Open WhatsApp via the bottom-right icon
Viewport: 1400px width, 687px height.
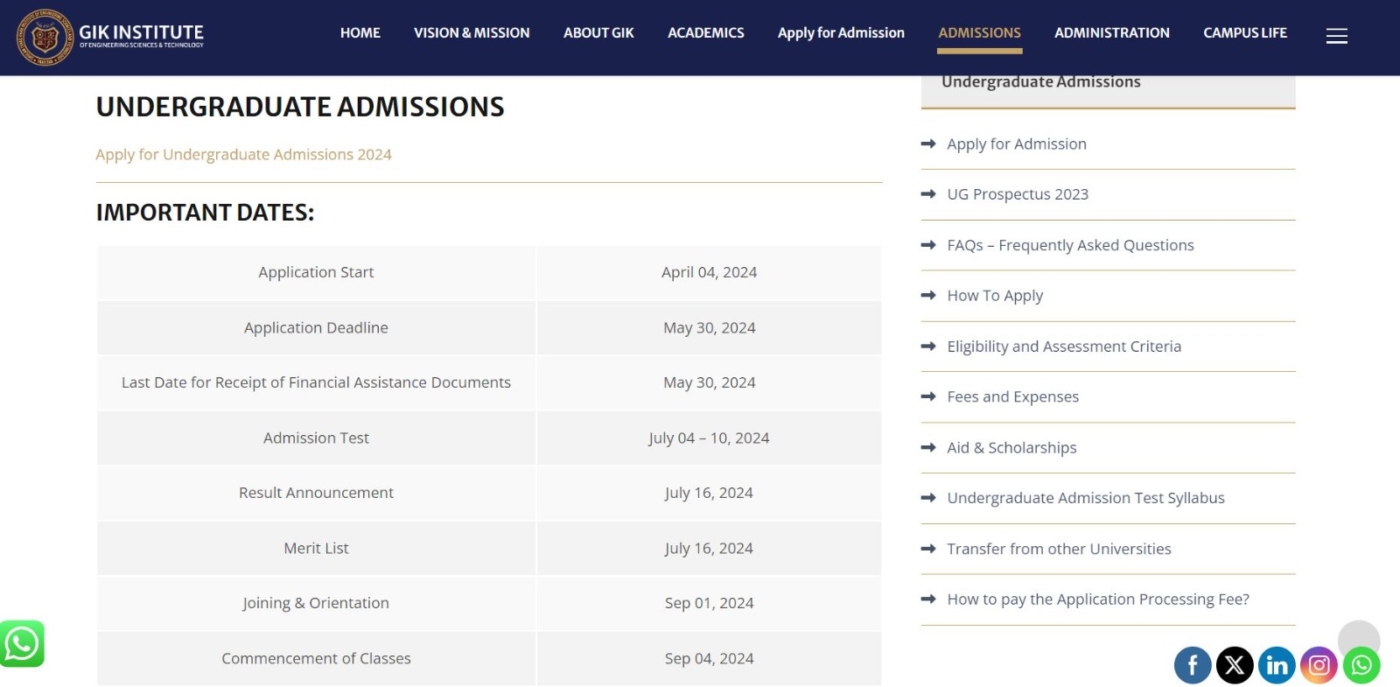[x=1360, y=664]
